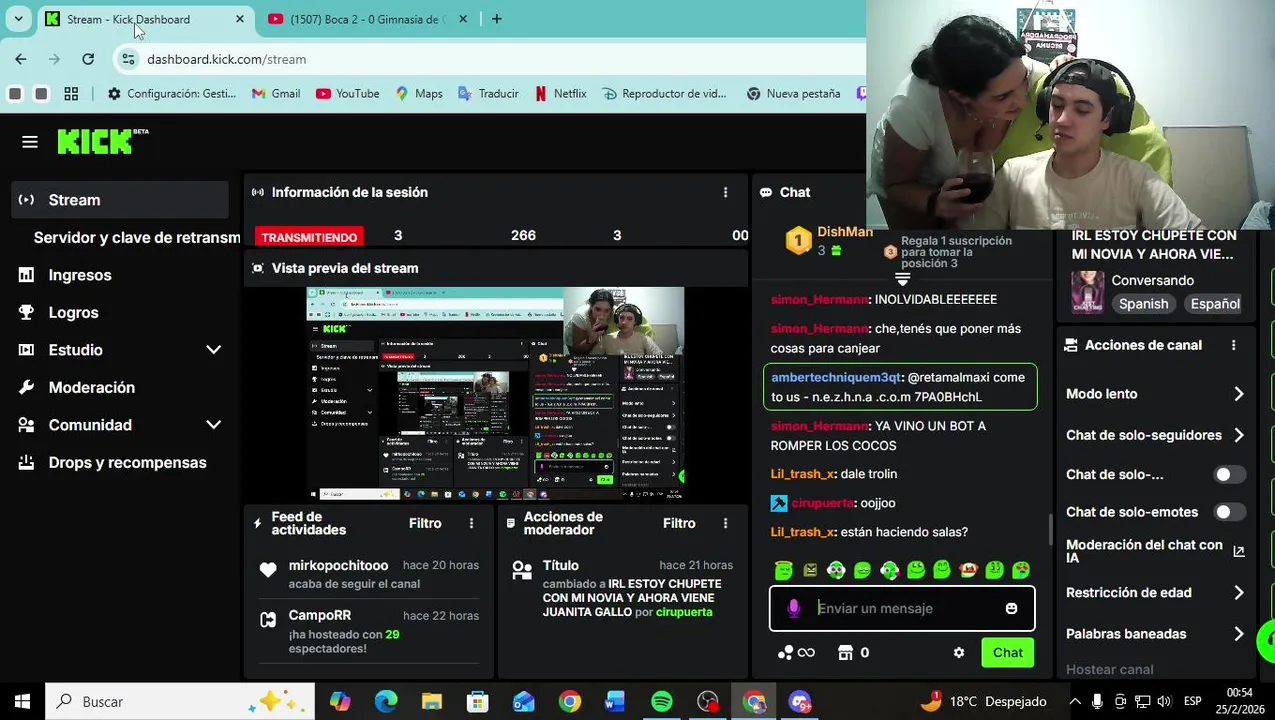This screenshot has width=1275, height=720.
Task: Open the hamburger menu next to Kick logo
Action: [x=30, y=142]
